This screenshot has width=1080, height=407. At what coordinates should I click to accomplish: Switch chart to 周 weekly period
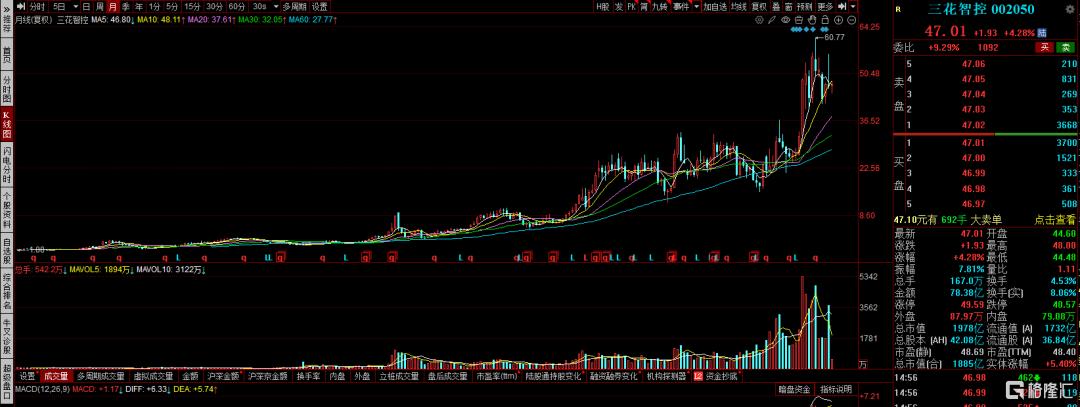point(99,6)
